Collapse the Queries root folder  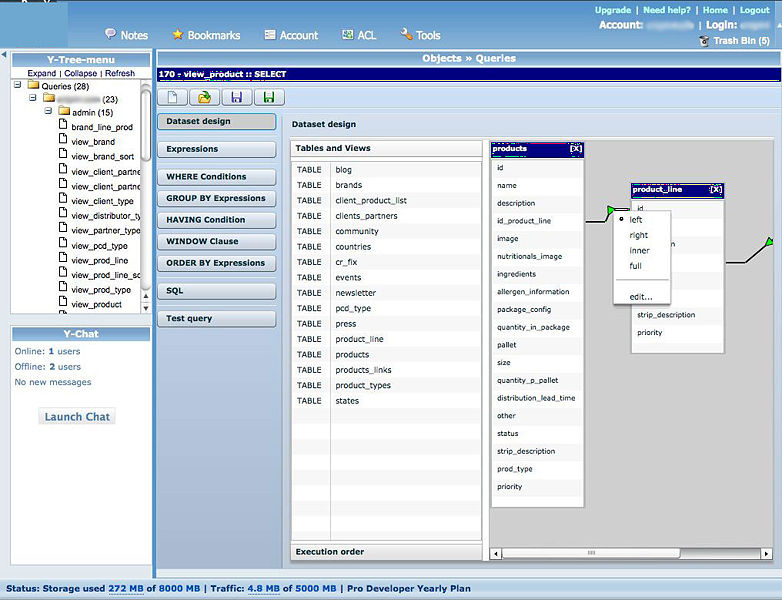tap(19, 86)
